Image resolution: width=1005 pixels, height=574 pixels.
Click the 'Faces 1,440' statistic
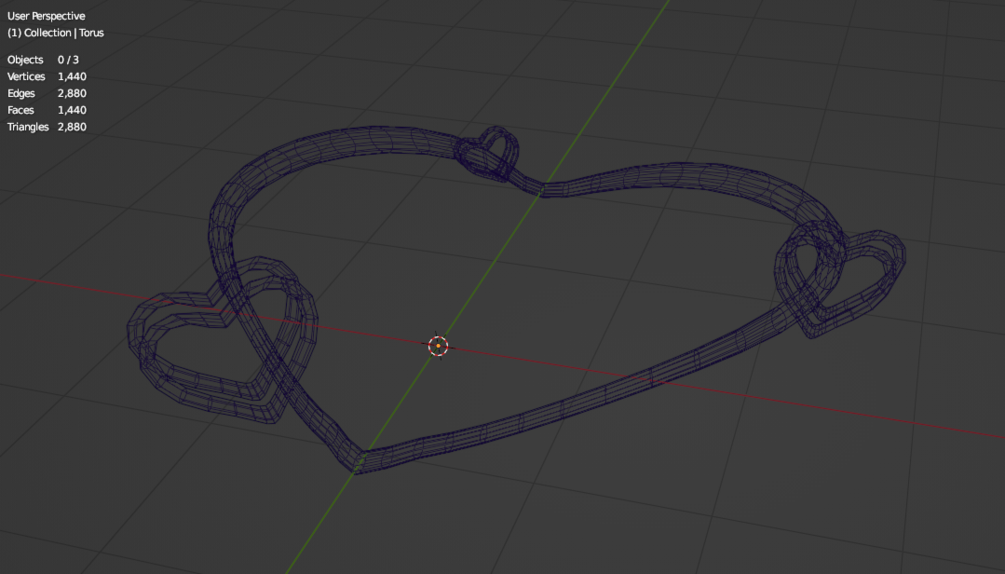click(x=47, y=110)
